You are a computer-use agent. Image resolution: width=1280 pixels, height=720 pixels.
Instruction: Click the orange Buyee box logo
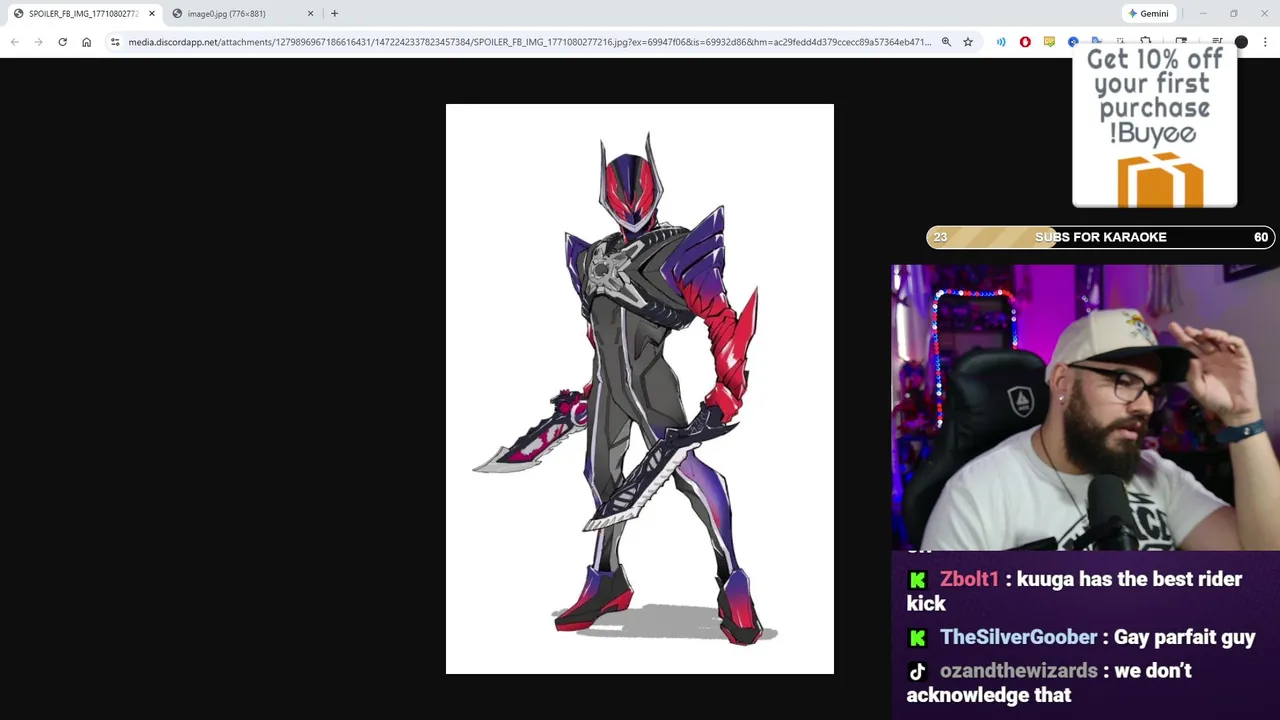click(x=1160, y=180)
